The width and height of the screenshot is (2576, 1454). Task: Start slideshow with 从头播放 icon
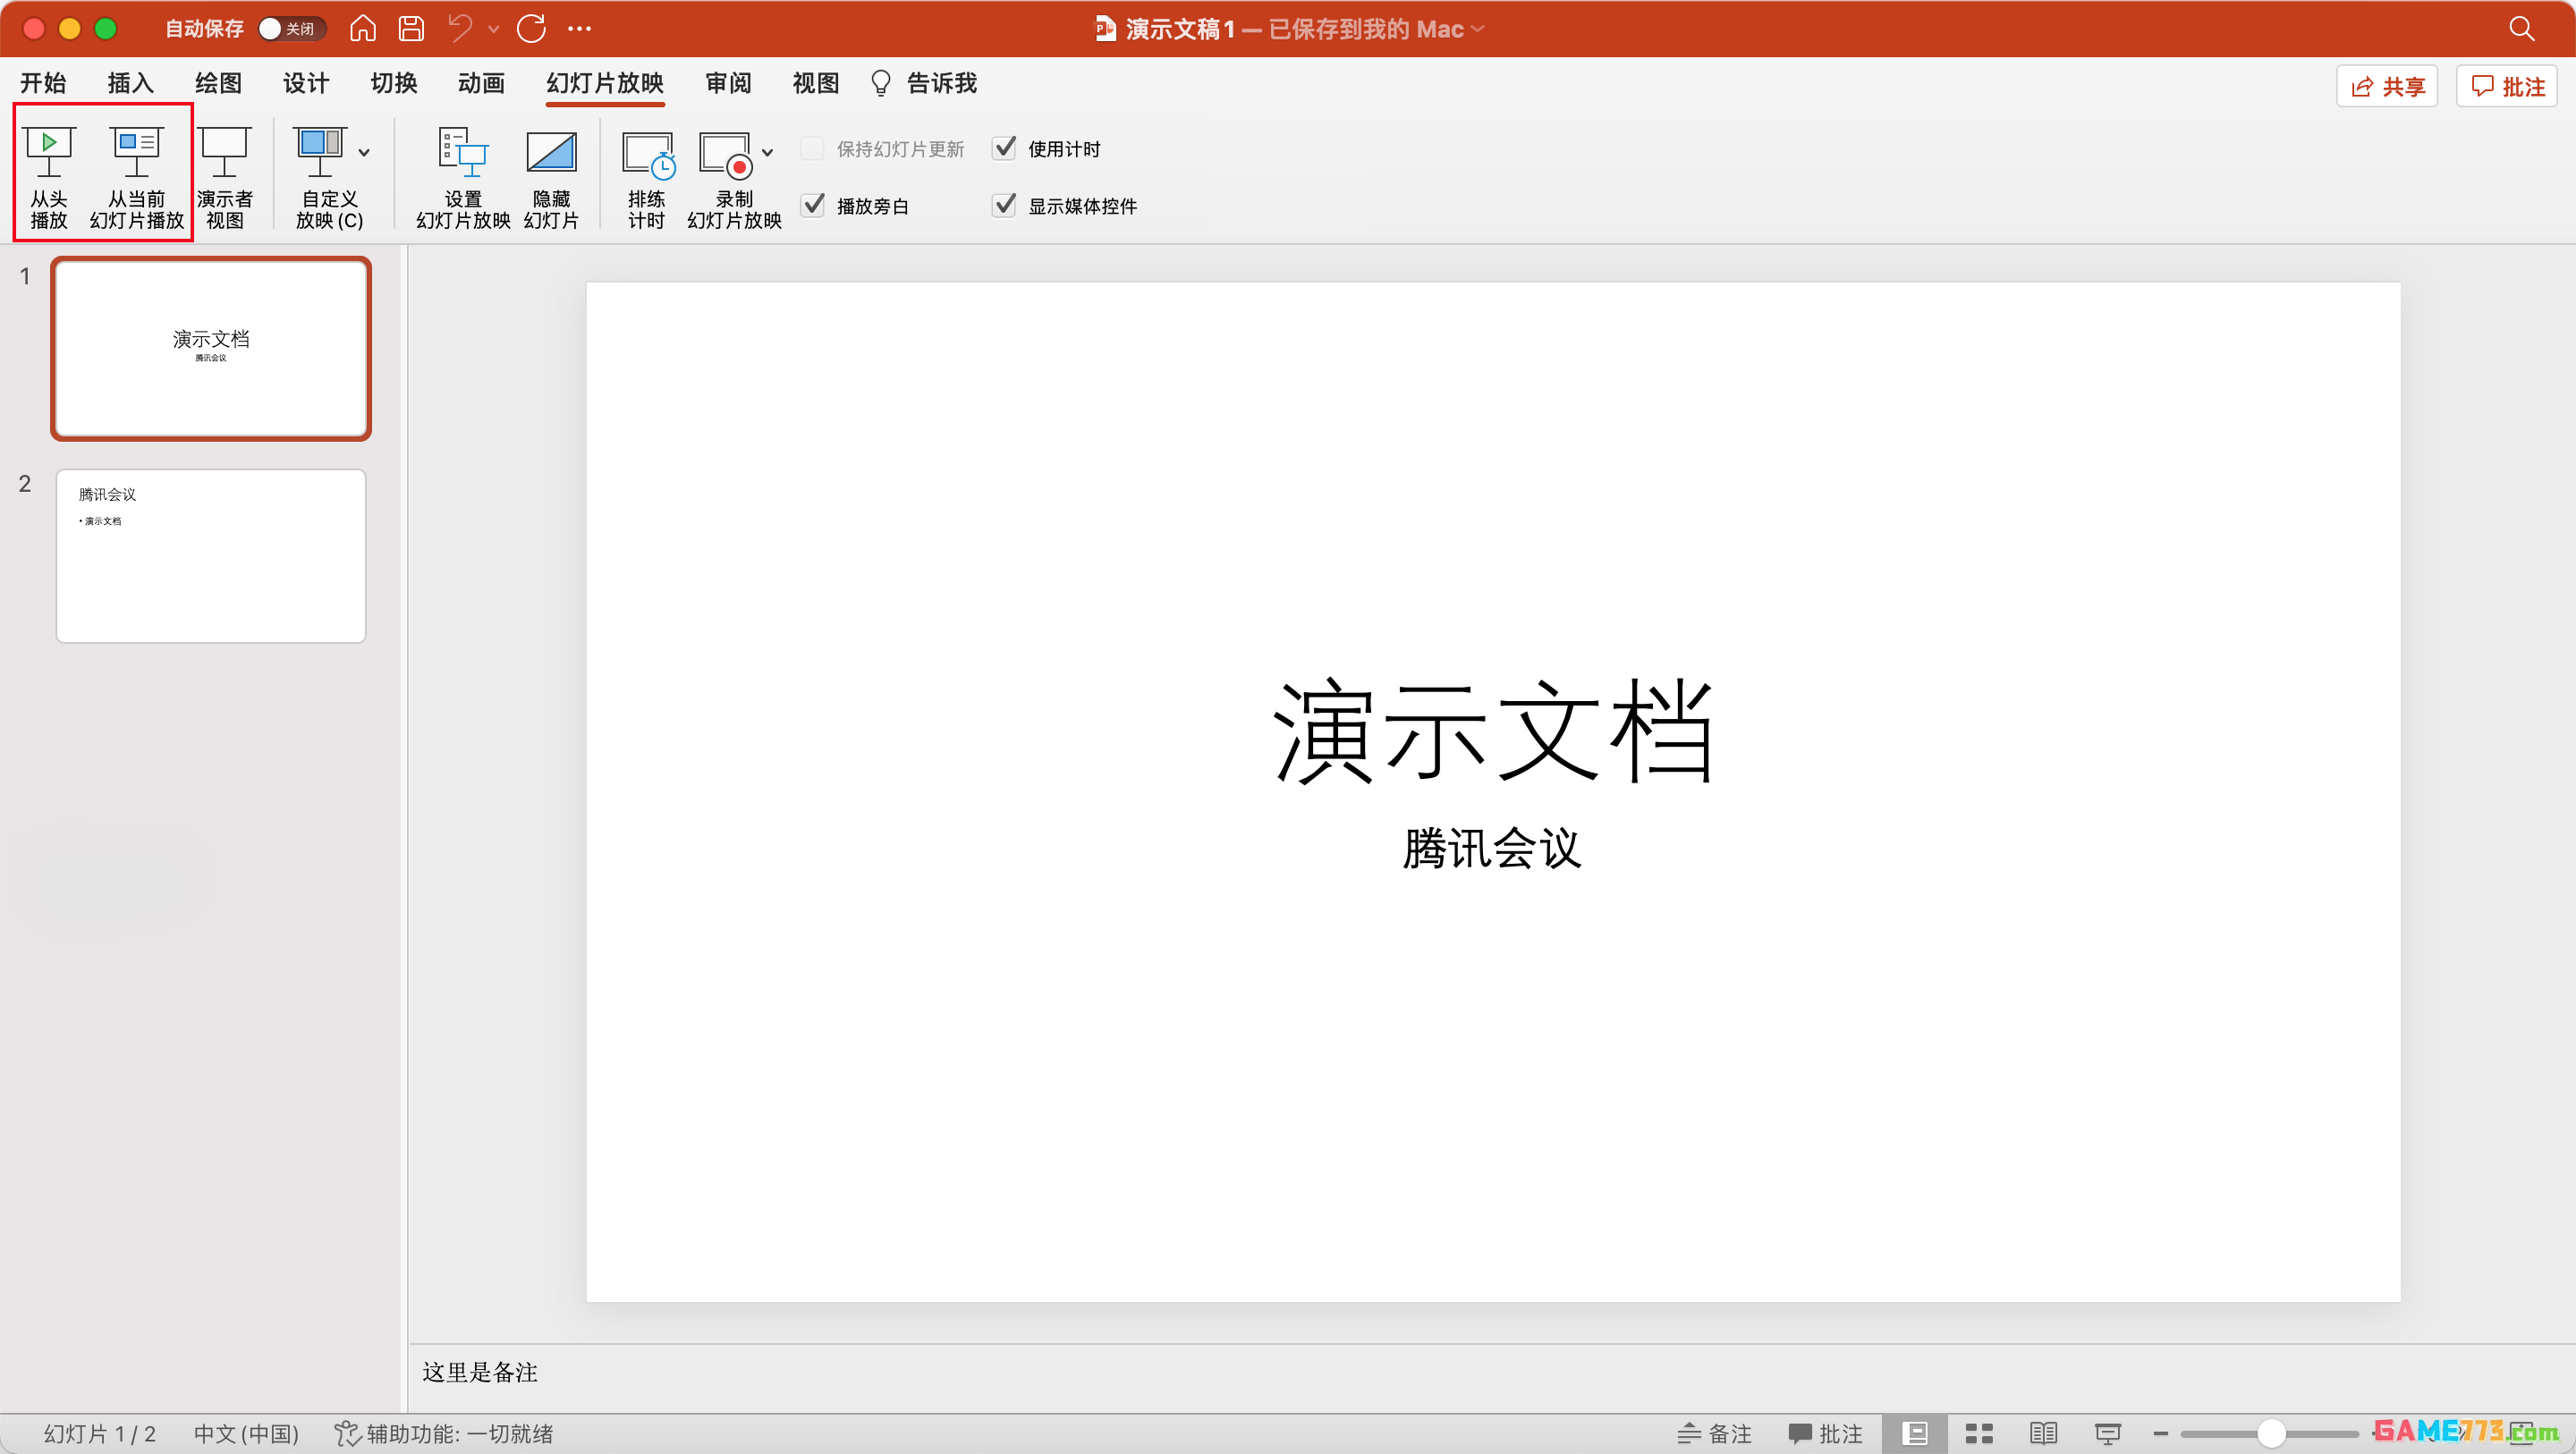click(x=48, y=152)
